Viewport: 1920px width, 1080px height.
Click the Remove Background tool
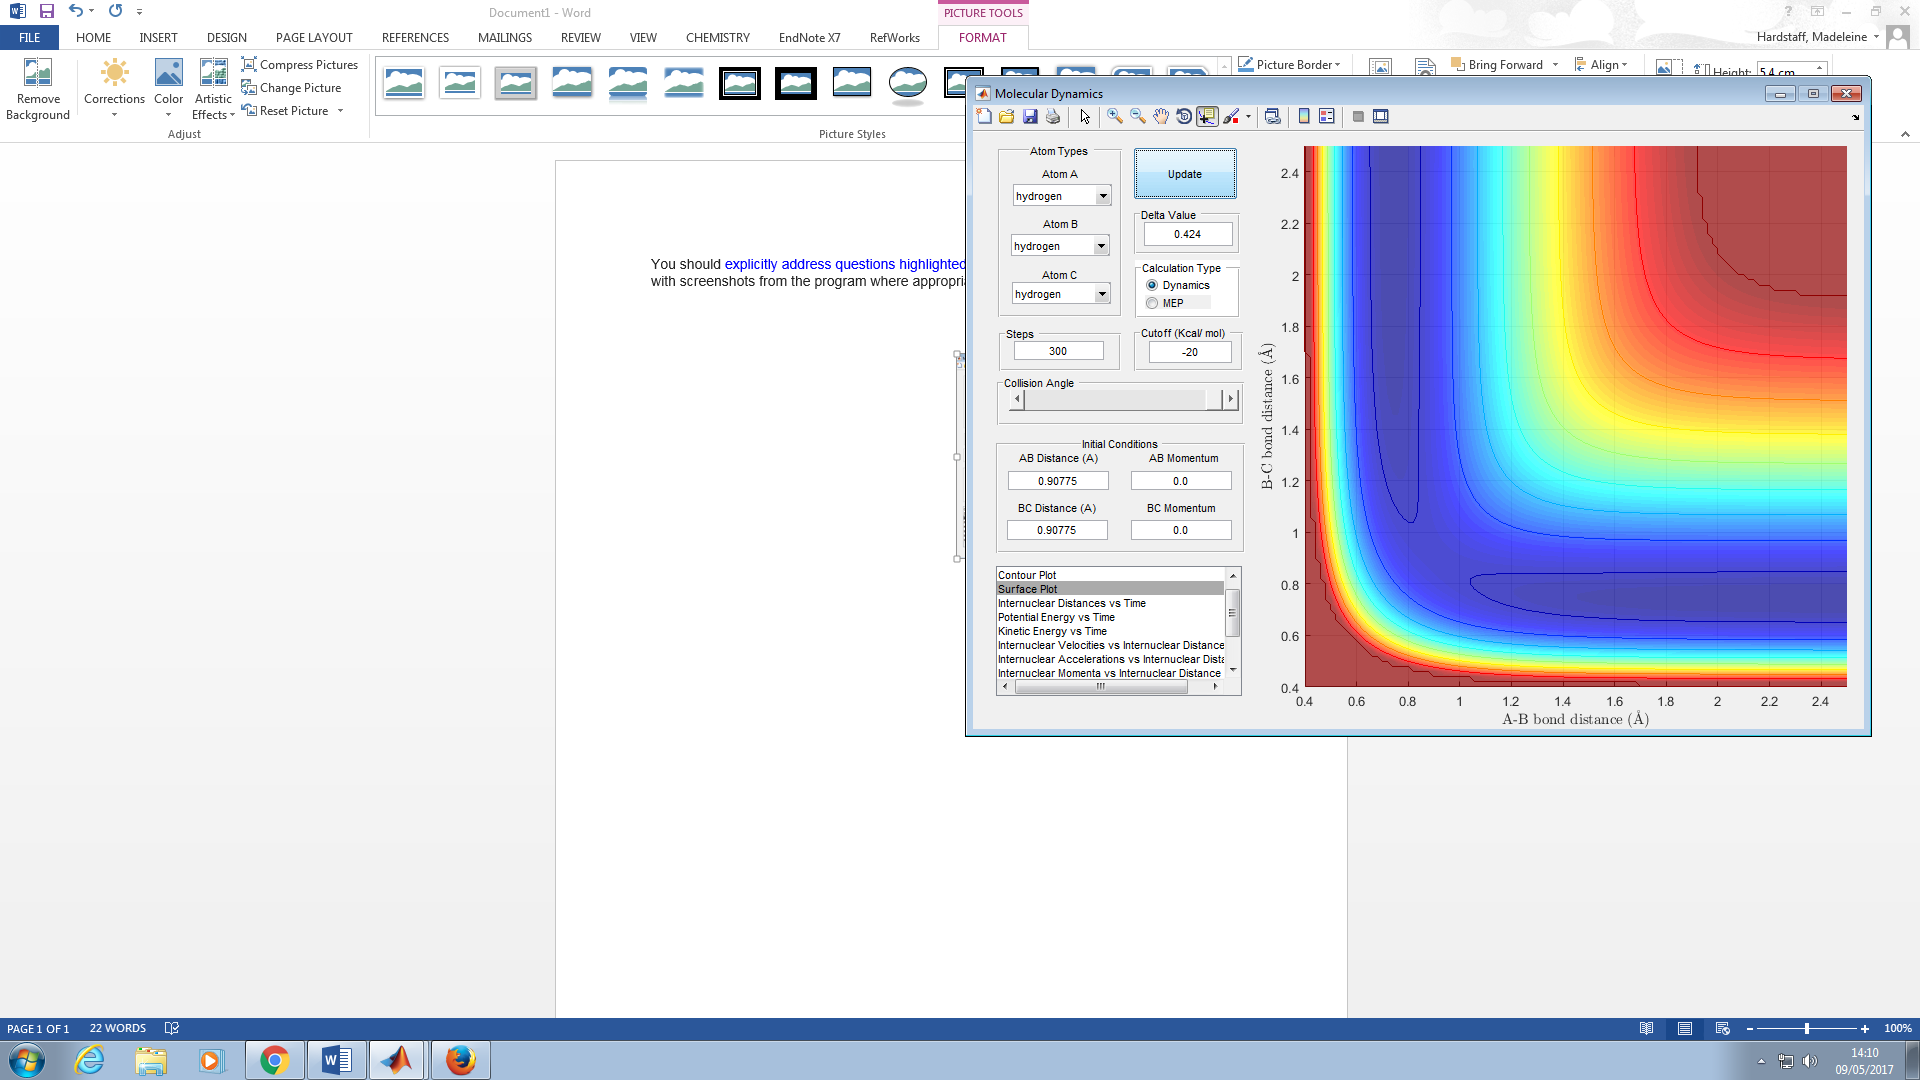tap(38, 90)
